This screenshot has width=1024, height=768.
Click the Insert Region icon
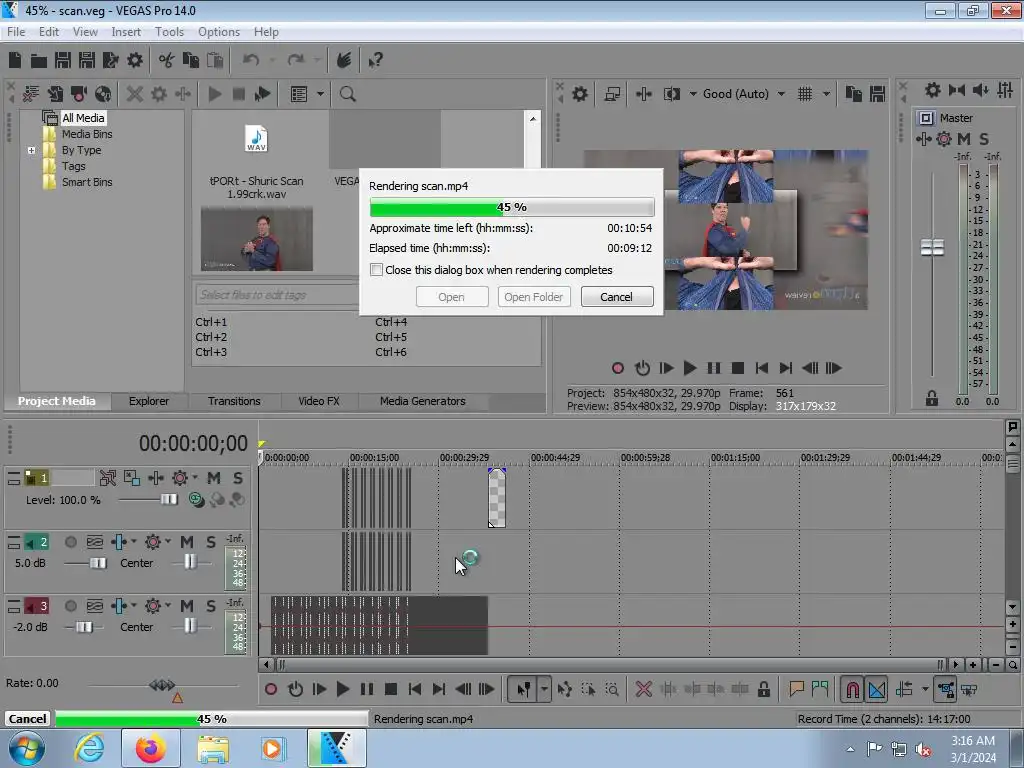(820, 689)
